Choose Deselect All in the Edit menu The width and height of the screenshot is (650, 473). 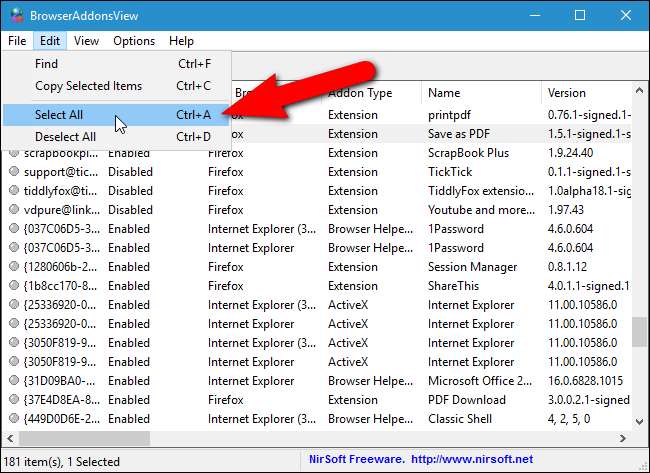(65, 137)
